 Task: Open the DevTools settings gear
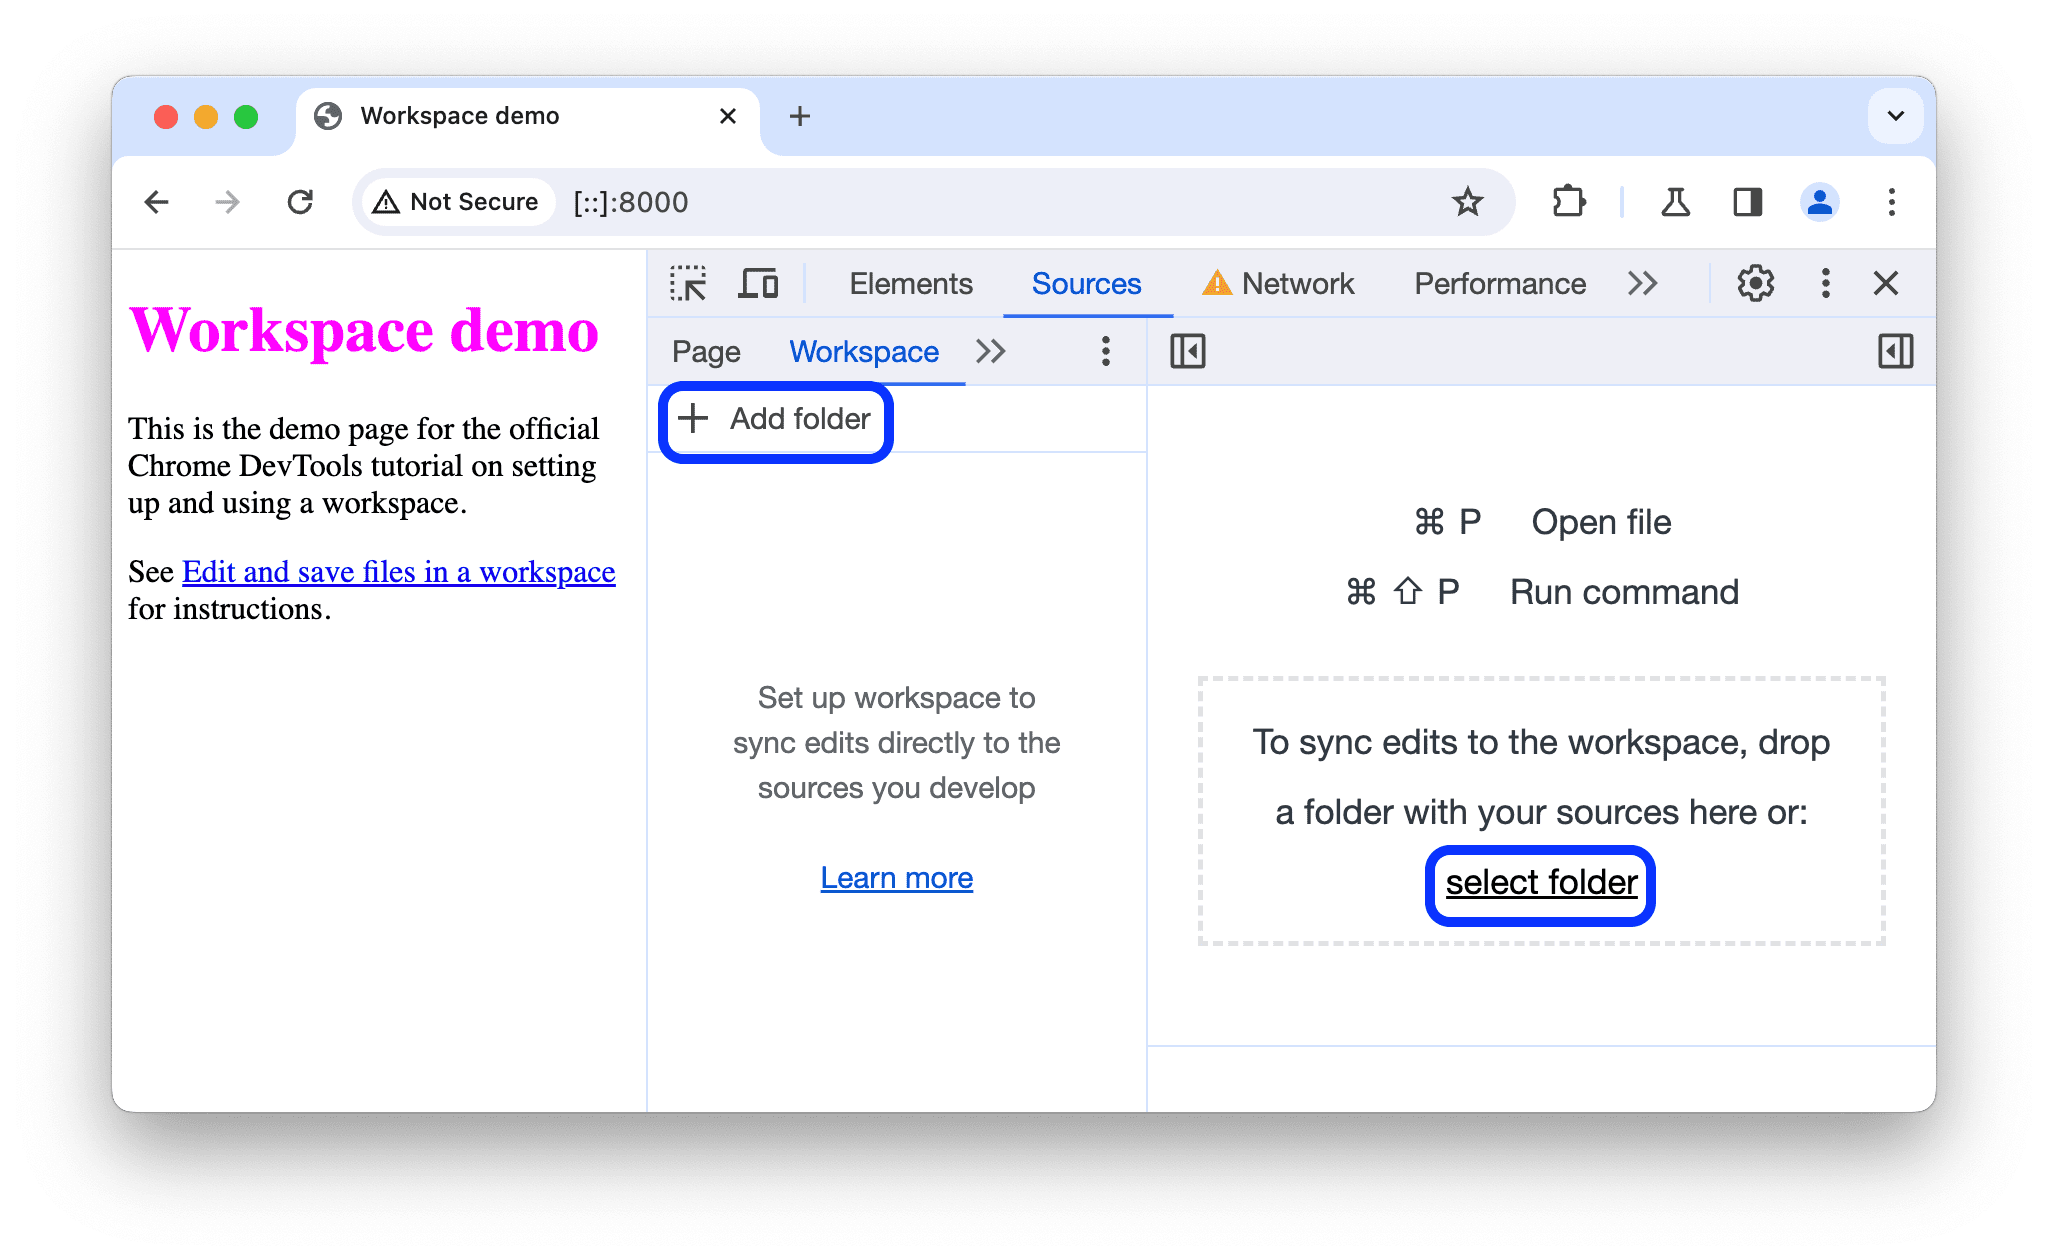(1753, 284)
